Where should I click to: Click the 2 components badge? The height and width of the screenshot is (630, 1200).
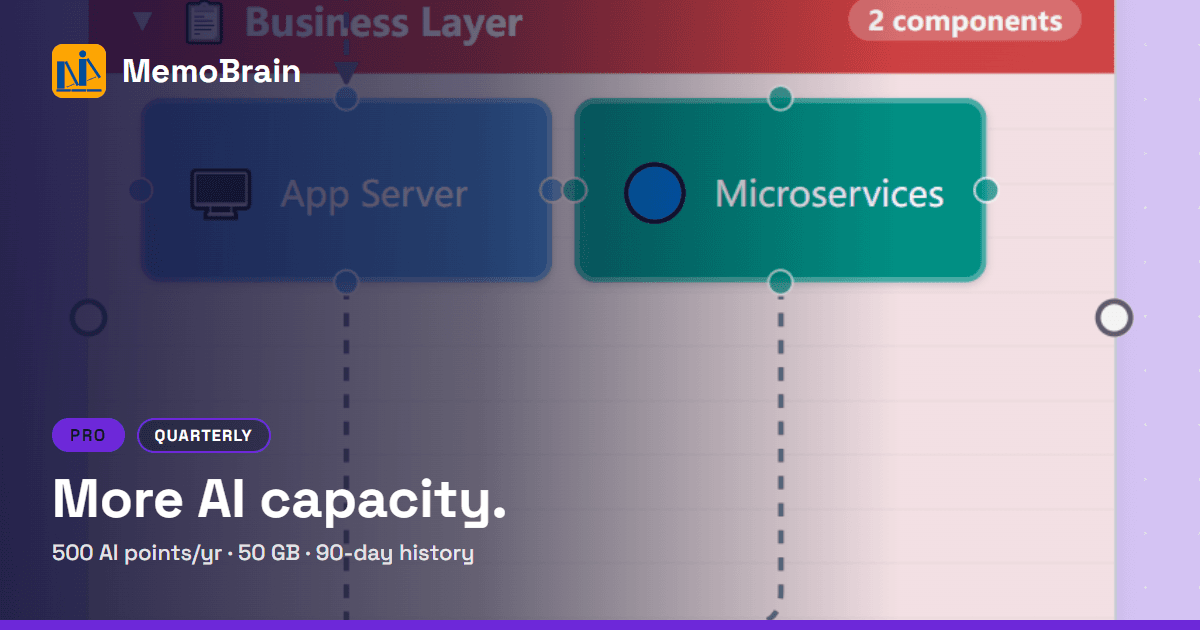pyautogui.click(x=965, y=21)
